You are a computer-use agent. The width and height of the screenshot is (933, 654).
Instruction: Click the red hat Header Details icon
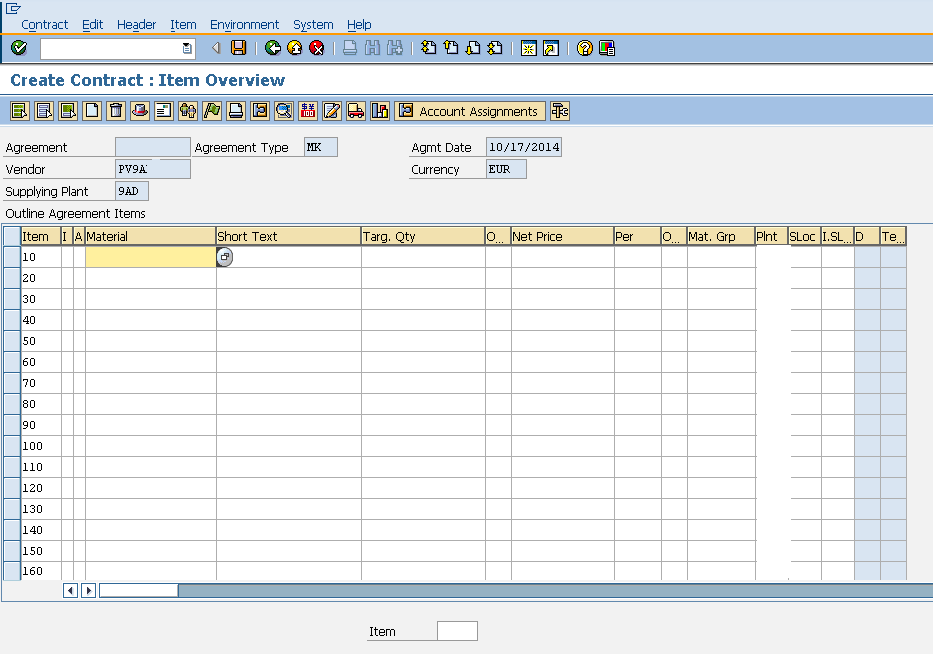[x=140, y=111]
